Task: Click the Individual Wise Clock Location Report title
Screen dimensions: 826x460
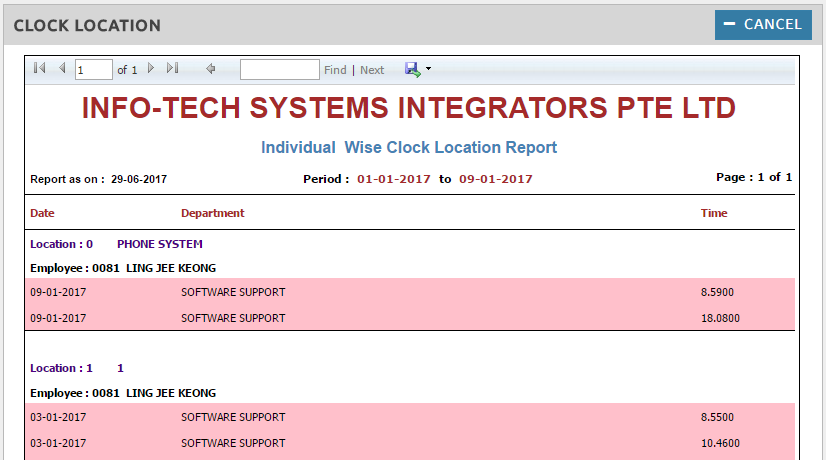Action: (x=409, y=148)
